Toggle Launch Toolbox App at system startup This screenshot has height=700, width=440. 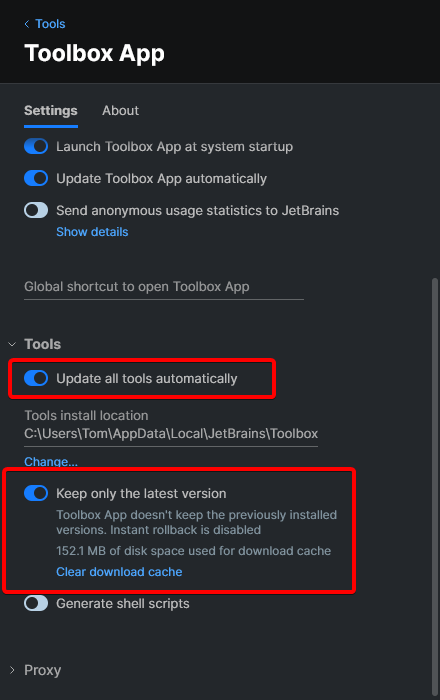36,146
